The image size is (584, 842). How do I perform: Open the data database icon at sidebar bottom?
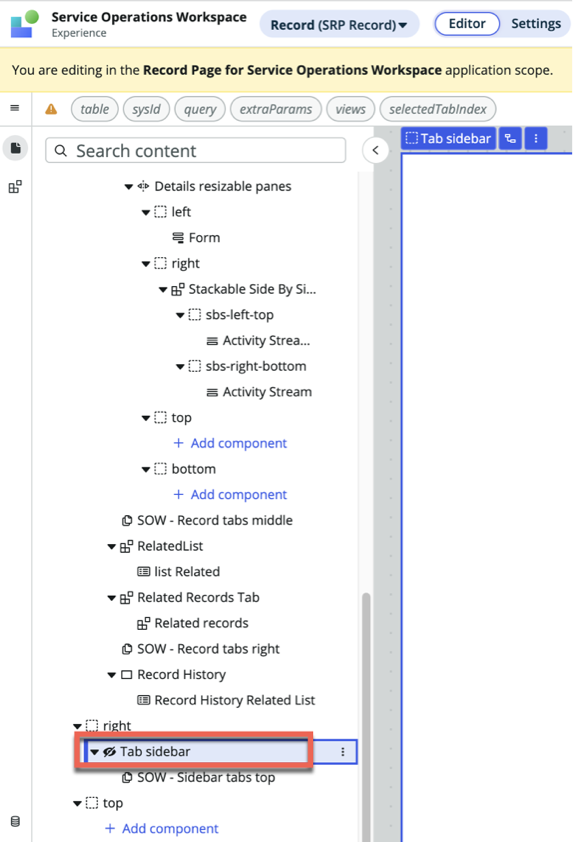click(x=15, y=821)
